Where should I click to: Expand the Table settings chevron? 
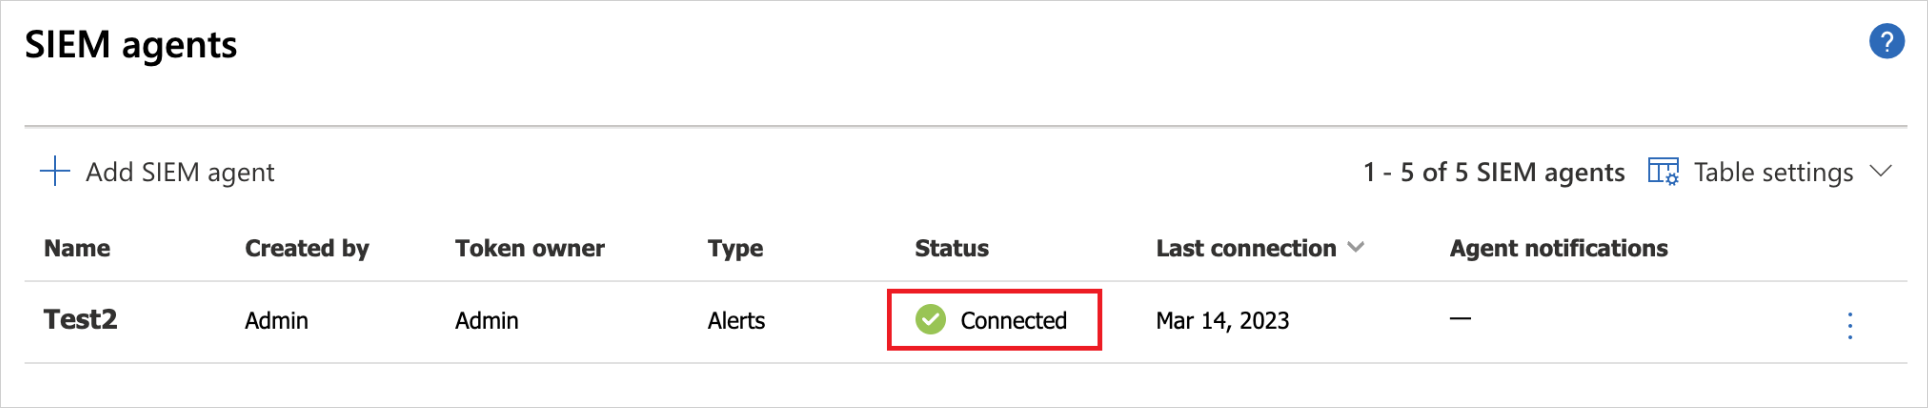point(1880,171)
